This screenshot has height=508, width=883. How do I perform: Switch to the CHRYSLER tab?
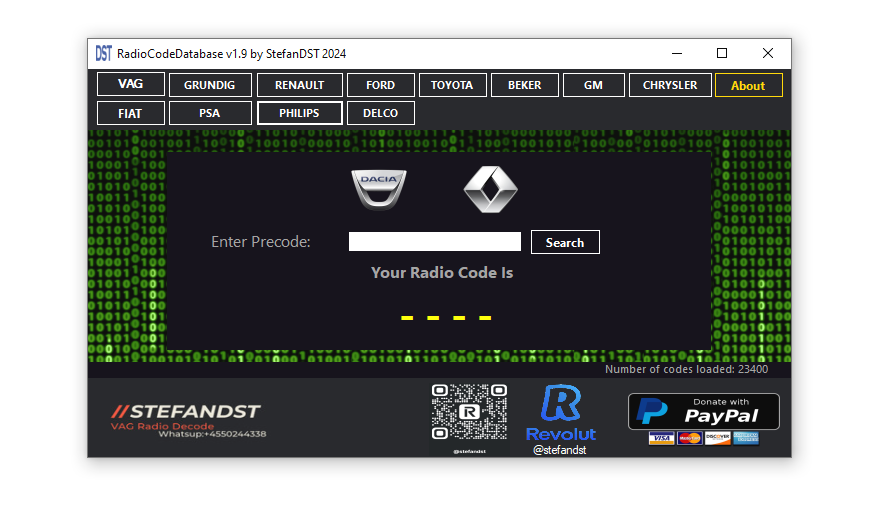pyautogui.click(x=670, y=85)
